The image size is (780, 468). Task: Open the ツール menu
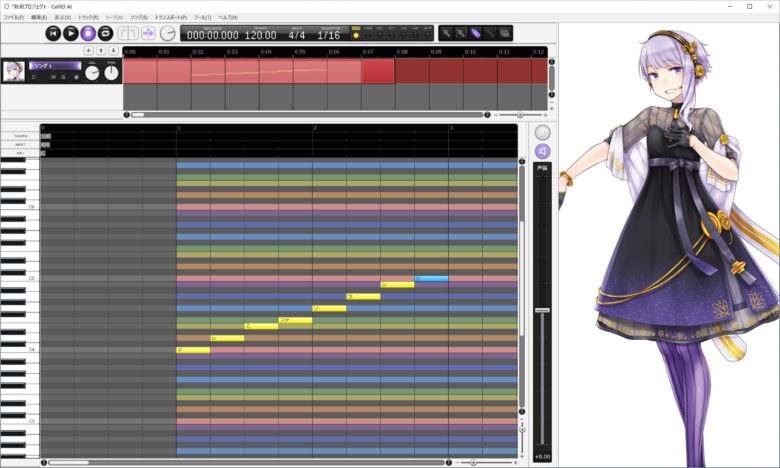(202, 17)
